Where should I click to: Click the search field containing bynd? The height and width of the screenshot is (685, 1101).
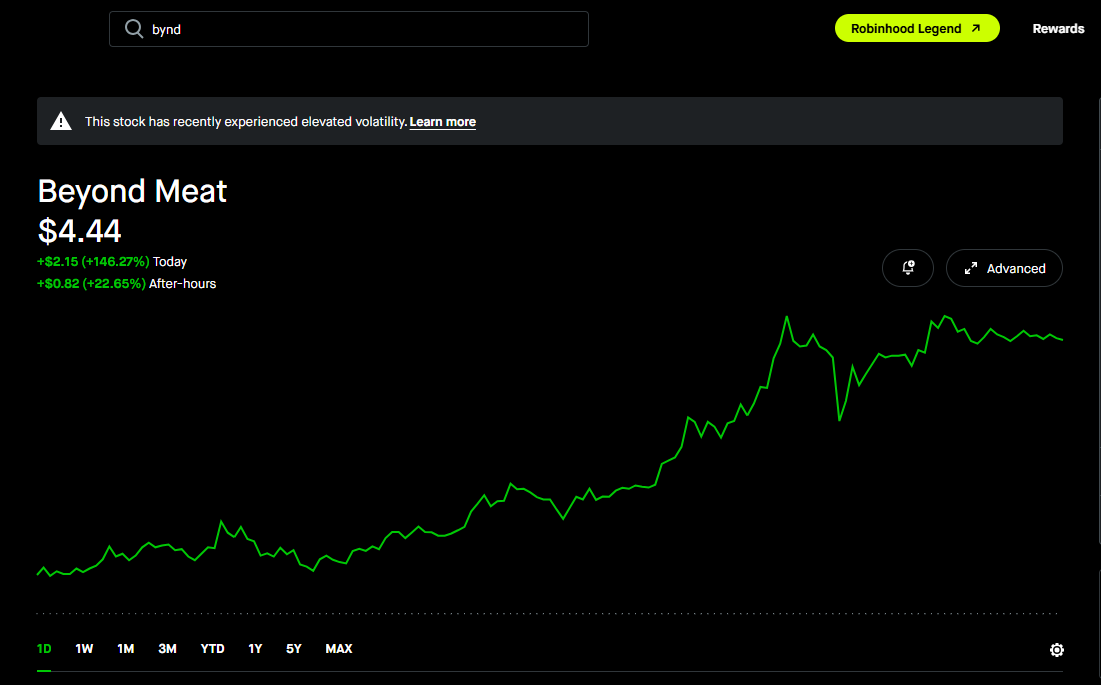tap(348, 29)
